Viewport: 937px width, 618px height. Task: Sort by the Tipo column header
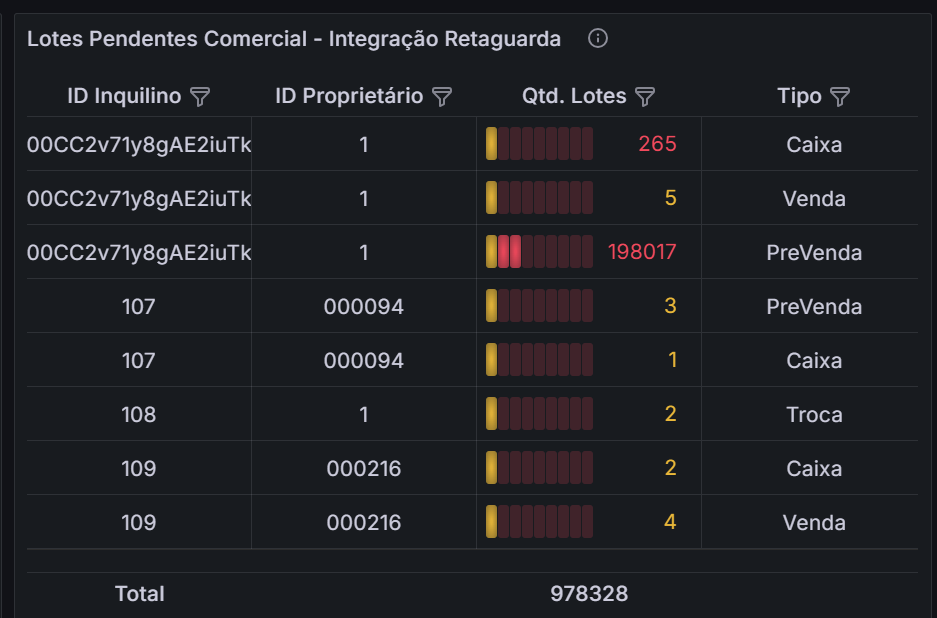tap(799, 97)
